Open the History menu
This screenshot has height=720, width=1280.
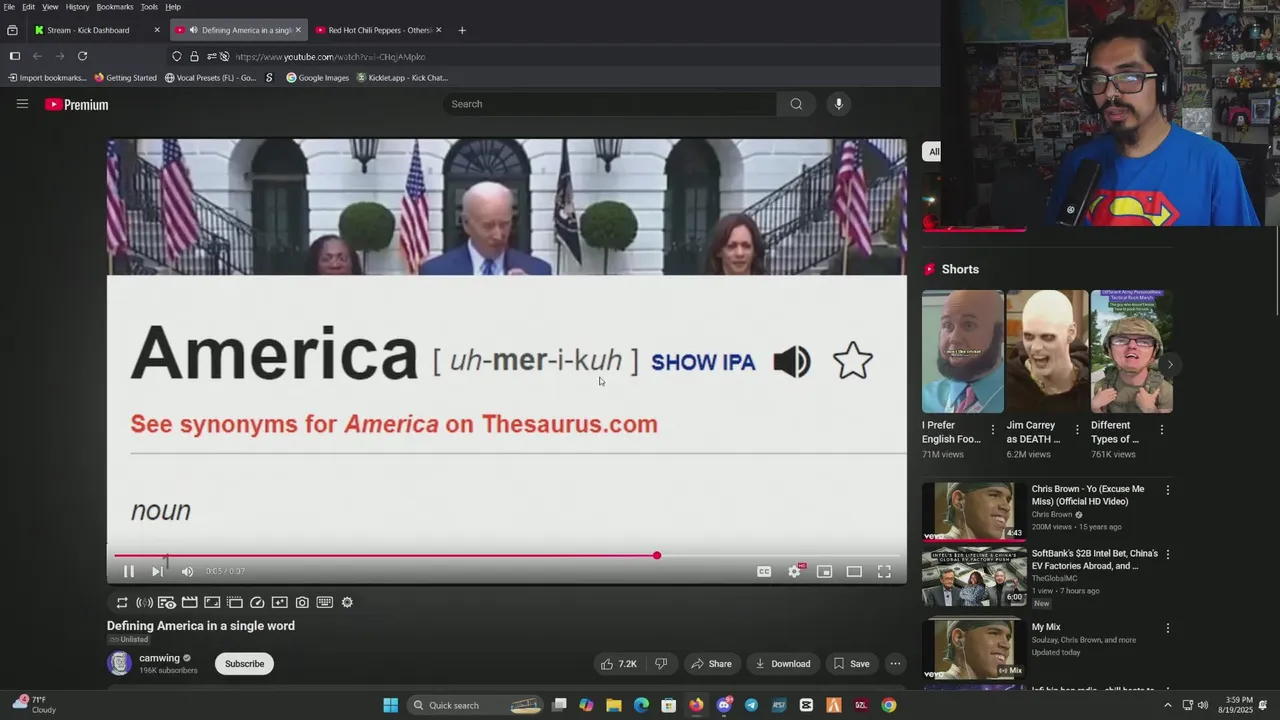pyautogui.click(x=77, y=7)
